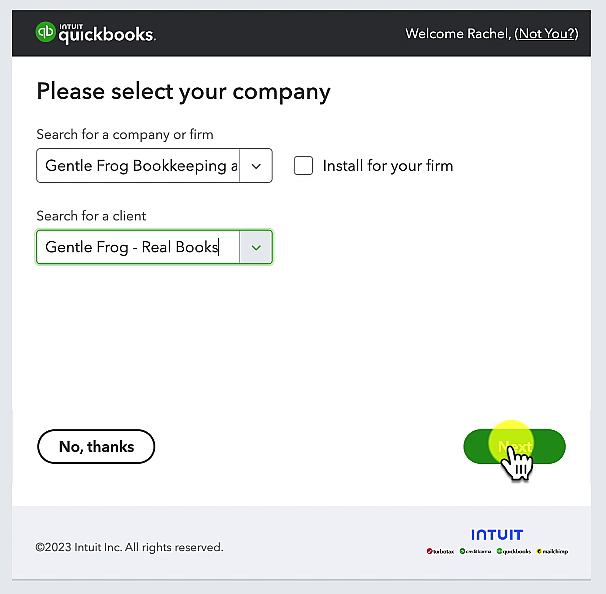Click the Welcome Rachel greeting text
The height and width of the screenshot is (594, 606).
[458, 34]
